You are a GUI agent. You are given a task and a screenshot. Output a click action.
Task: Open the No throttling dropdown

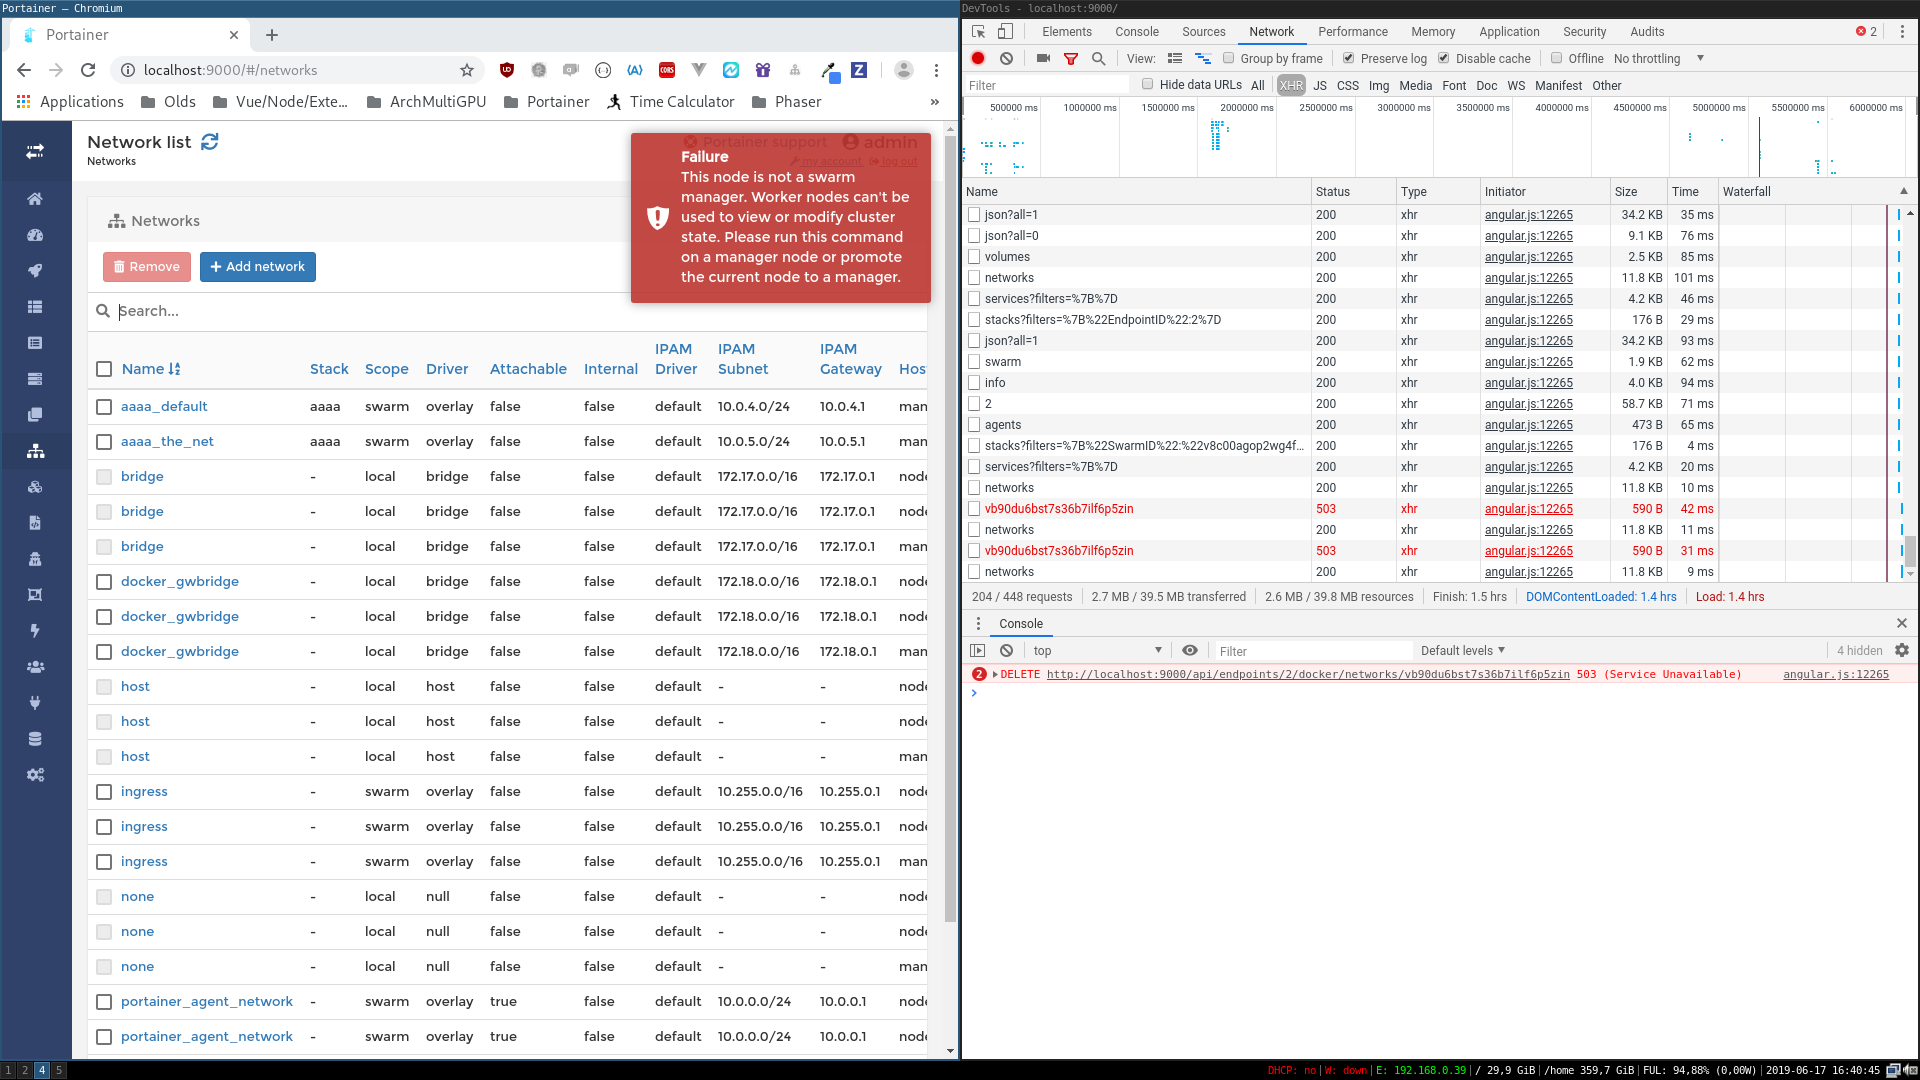pyautogui.click(x=1659, y=58)
